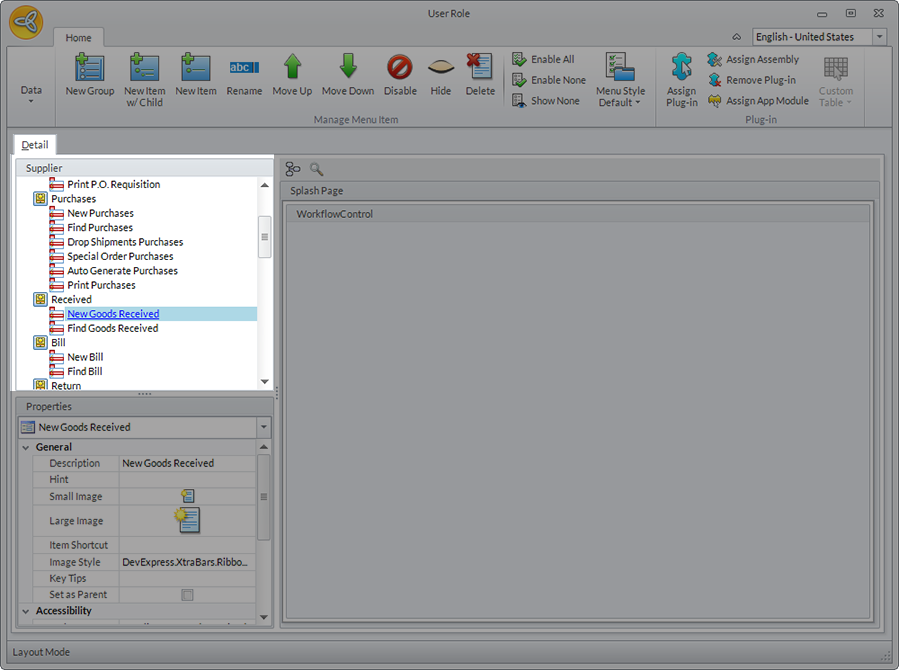The image size is (899, 670).
Task: Click the Rename ribbon icon
Action: coord(244,68)
